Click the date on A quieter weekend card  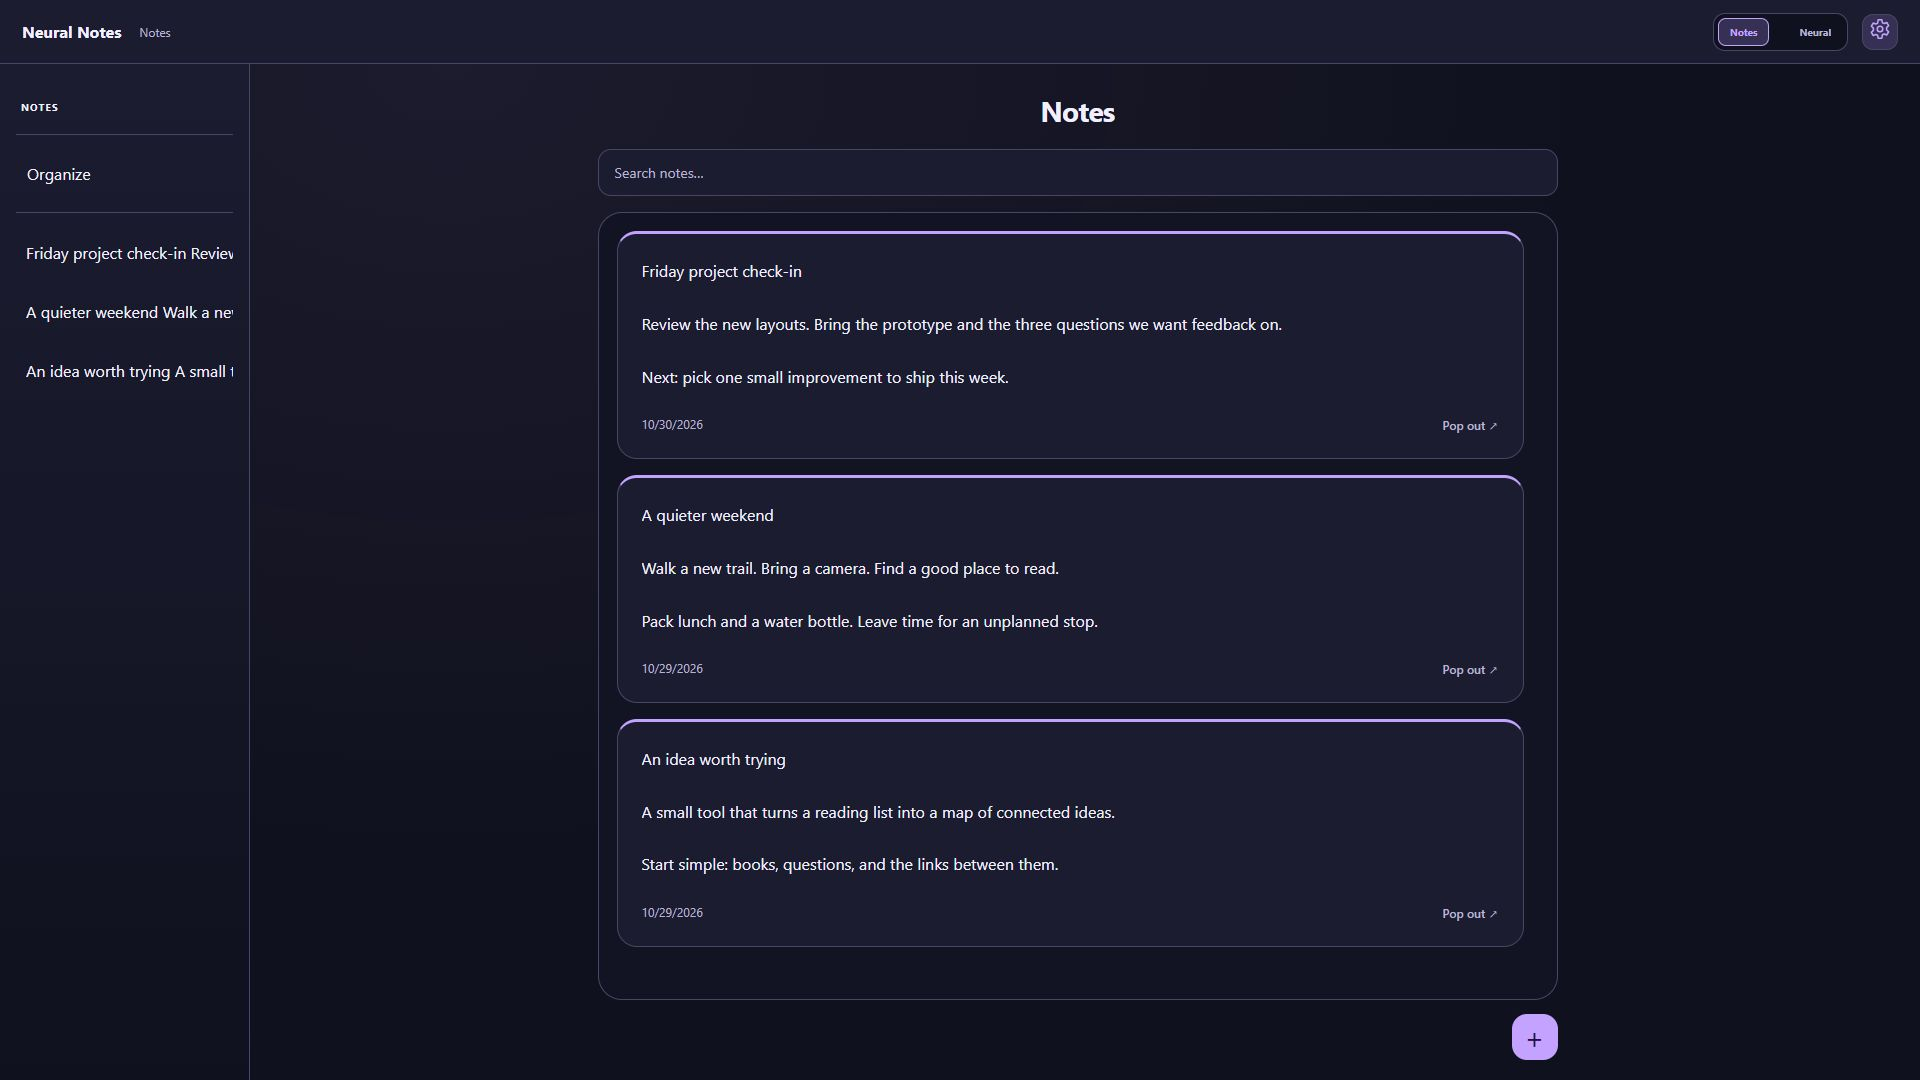click(672, 669)
